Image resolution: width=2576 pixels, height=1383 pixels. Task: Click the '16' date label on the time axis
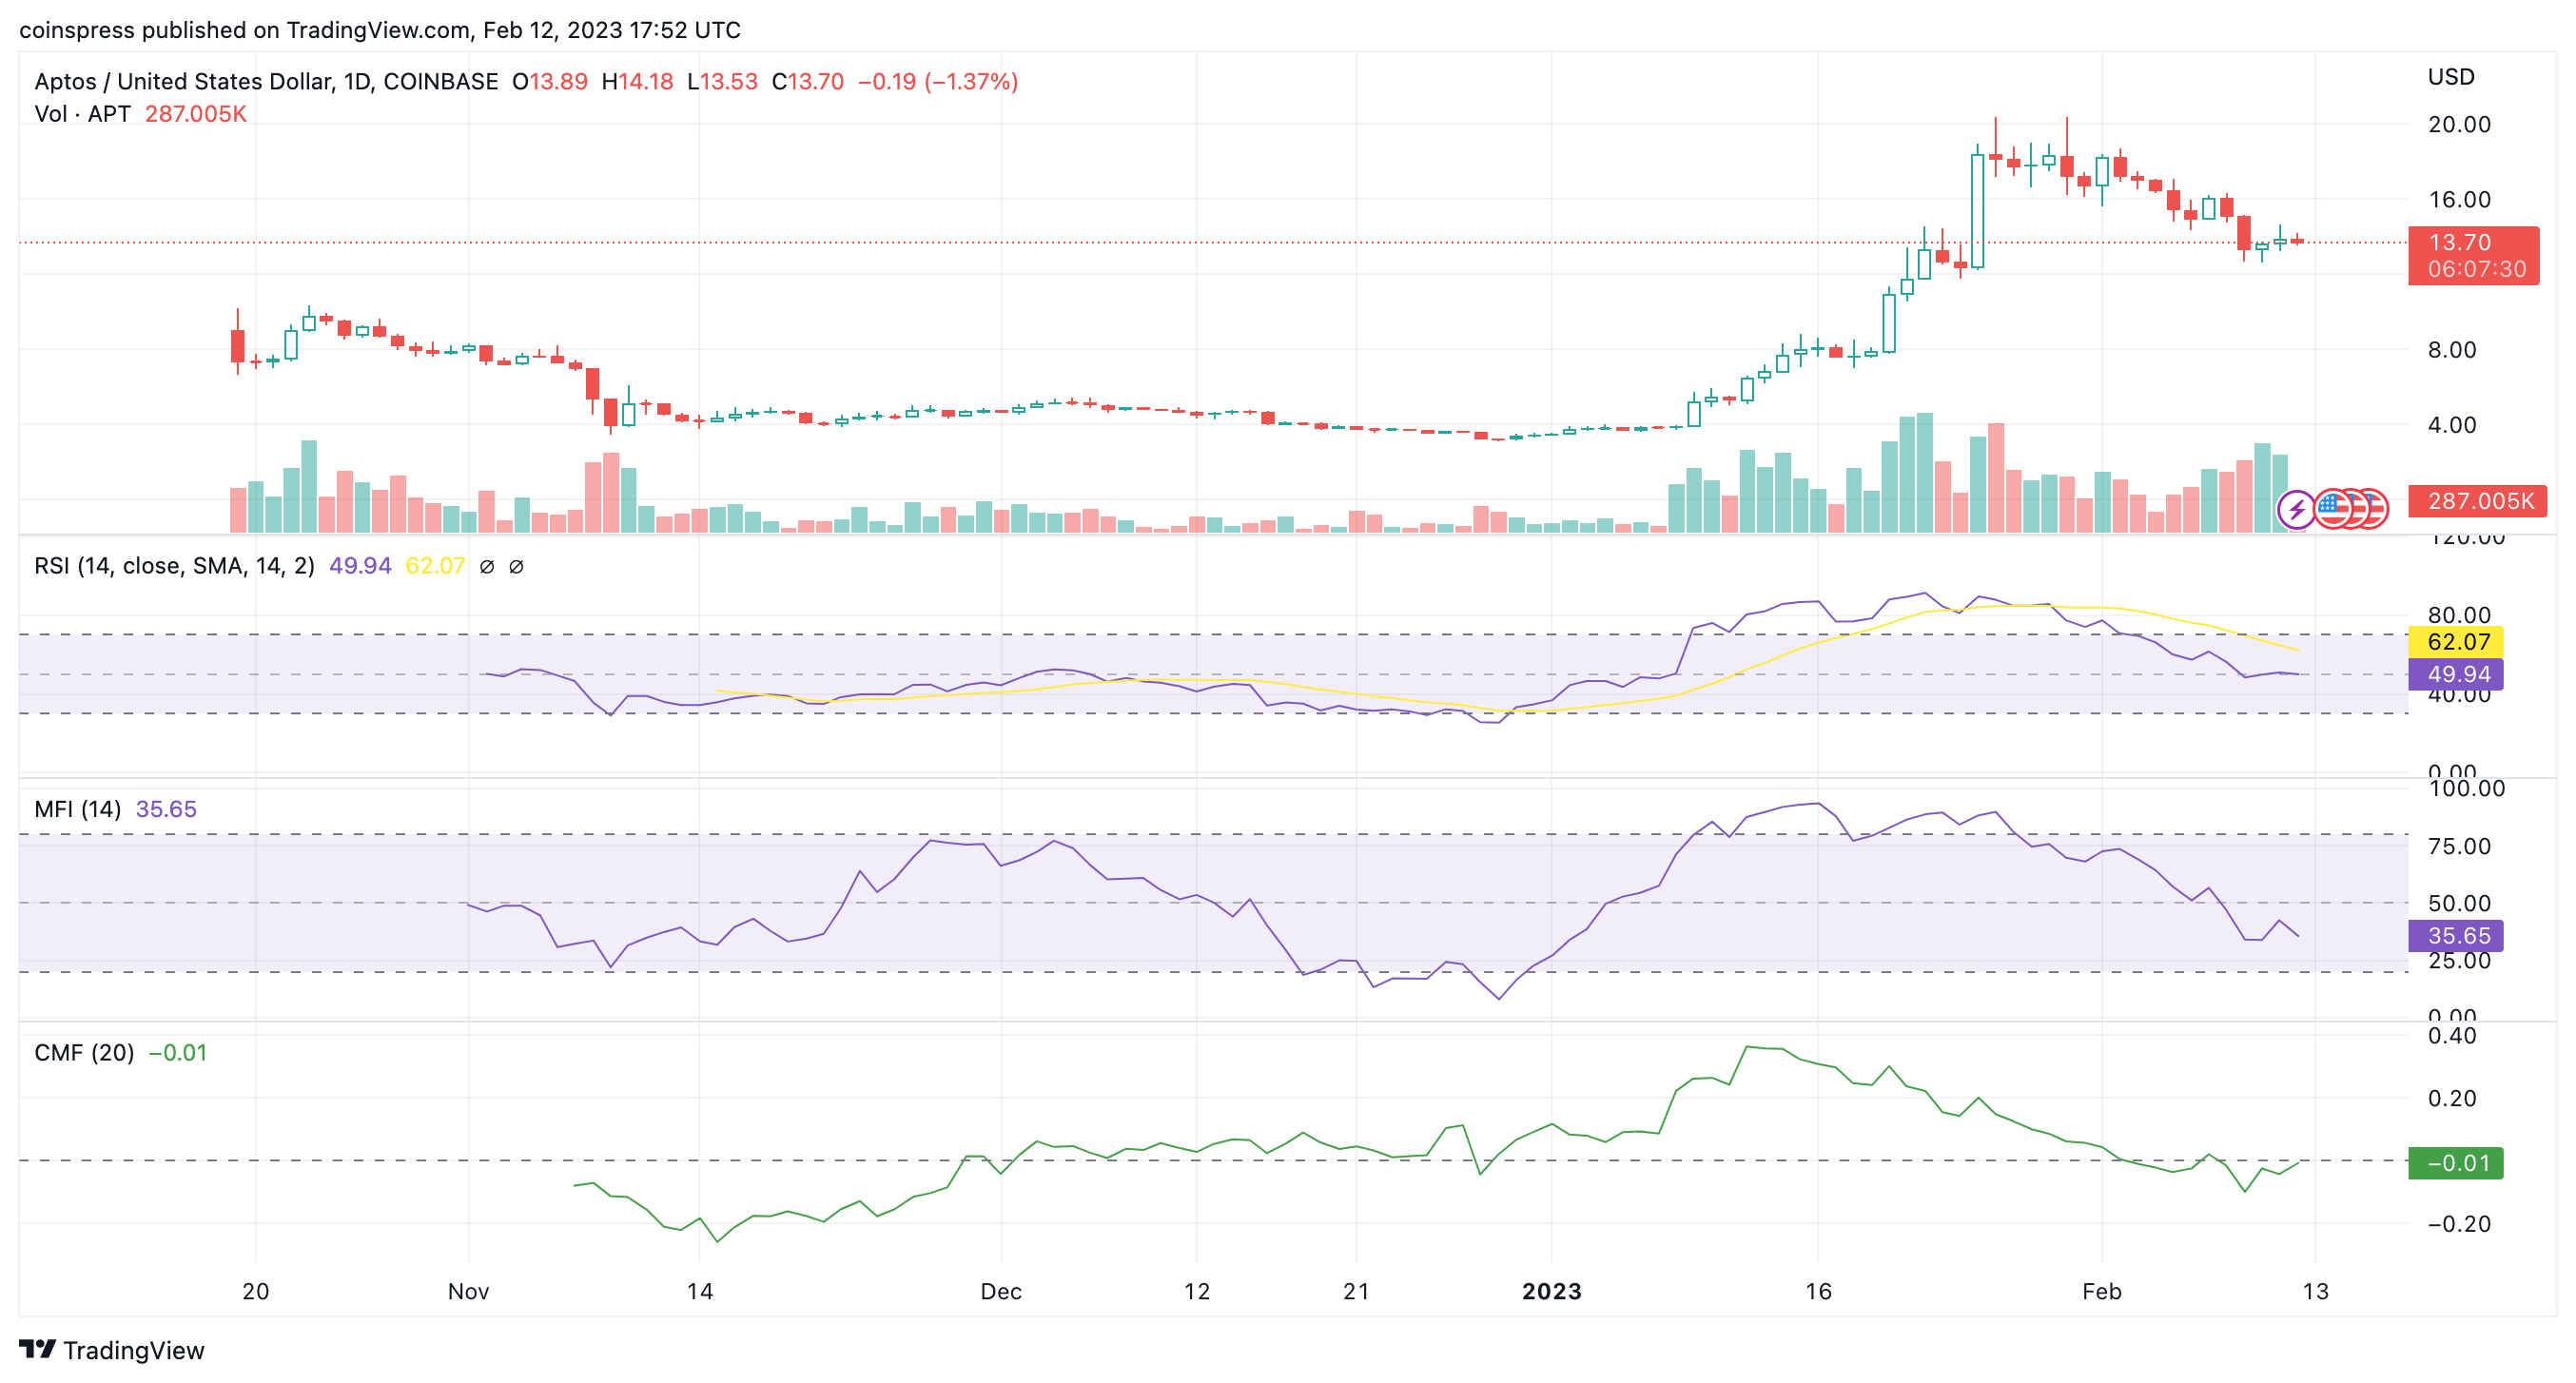[x=1818, y=1291]
